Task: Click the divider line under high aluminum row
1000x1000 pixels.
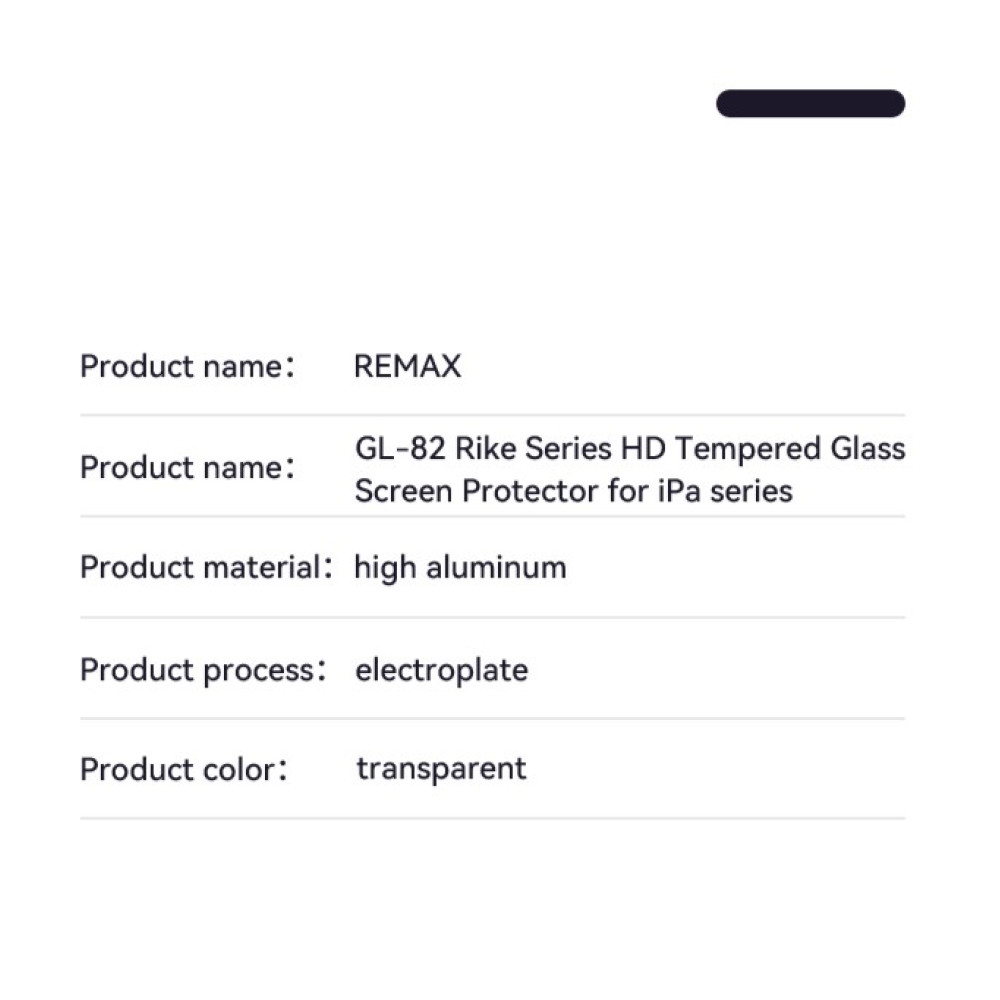Action: [492, 617]
